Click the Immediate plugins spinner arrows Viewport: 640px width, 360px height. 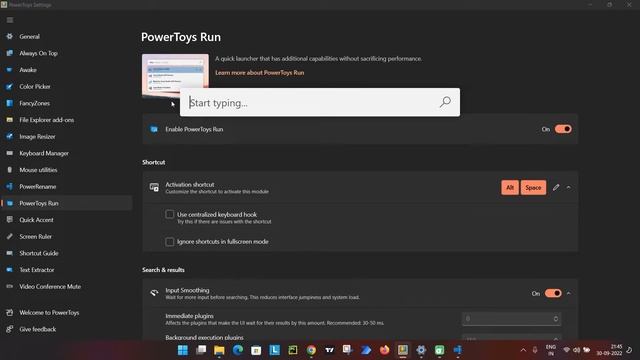[556, 319]
